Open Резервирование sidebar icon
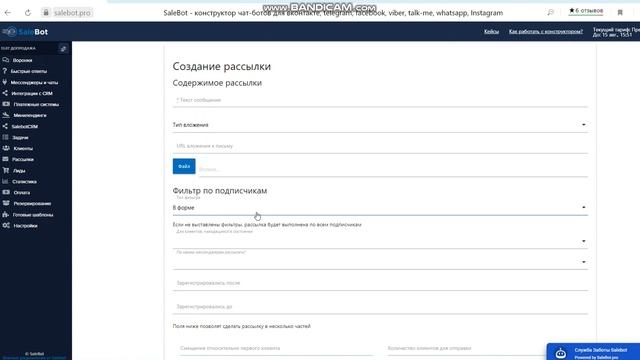 coord(6,203)
